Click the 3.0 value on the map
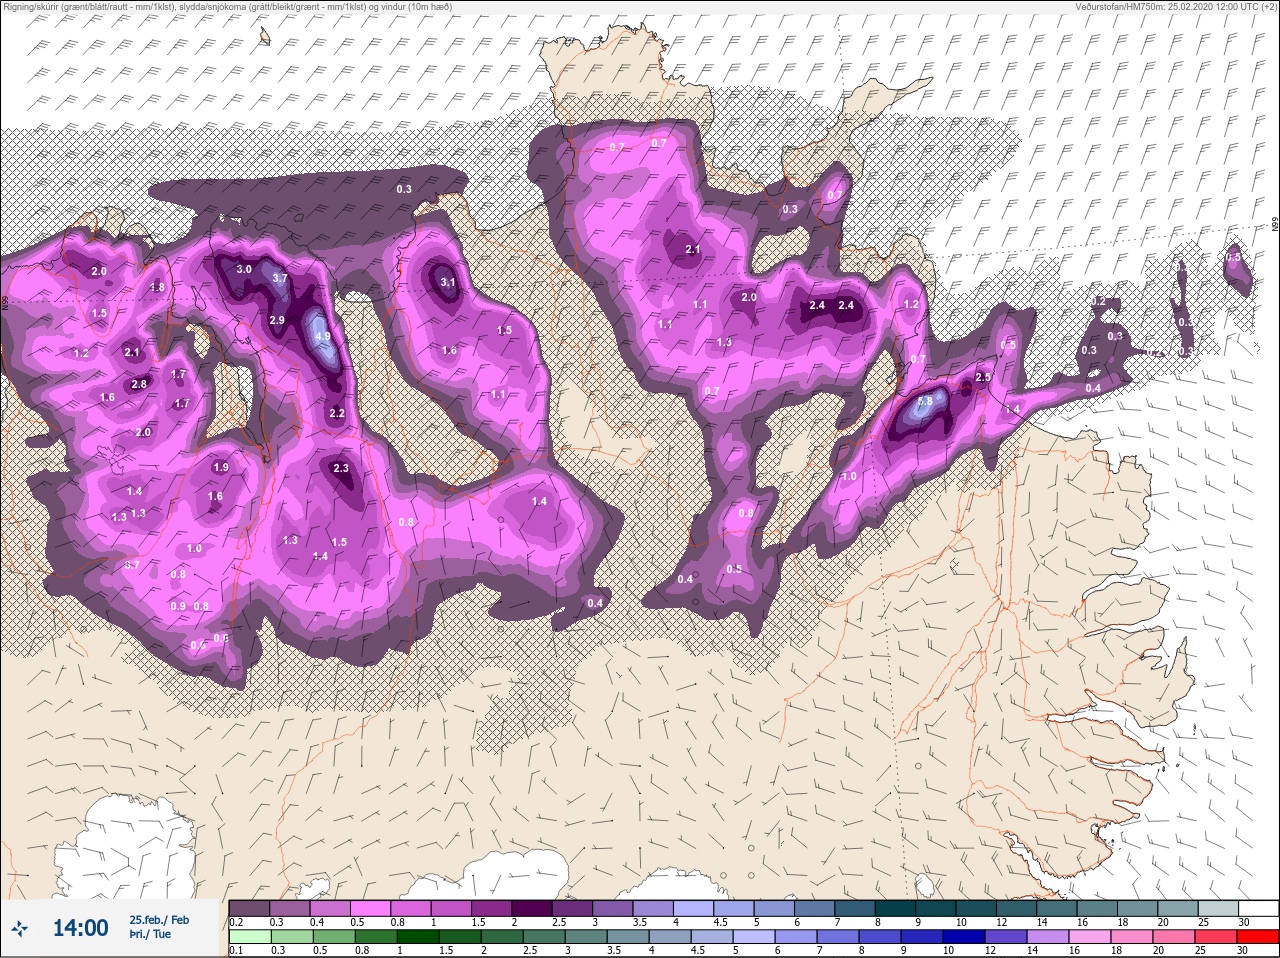Screen dimensions: 1280x958 coord(244,269)
